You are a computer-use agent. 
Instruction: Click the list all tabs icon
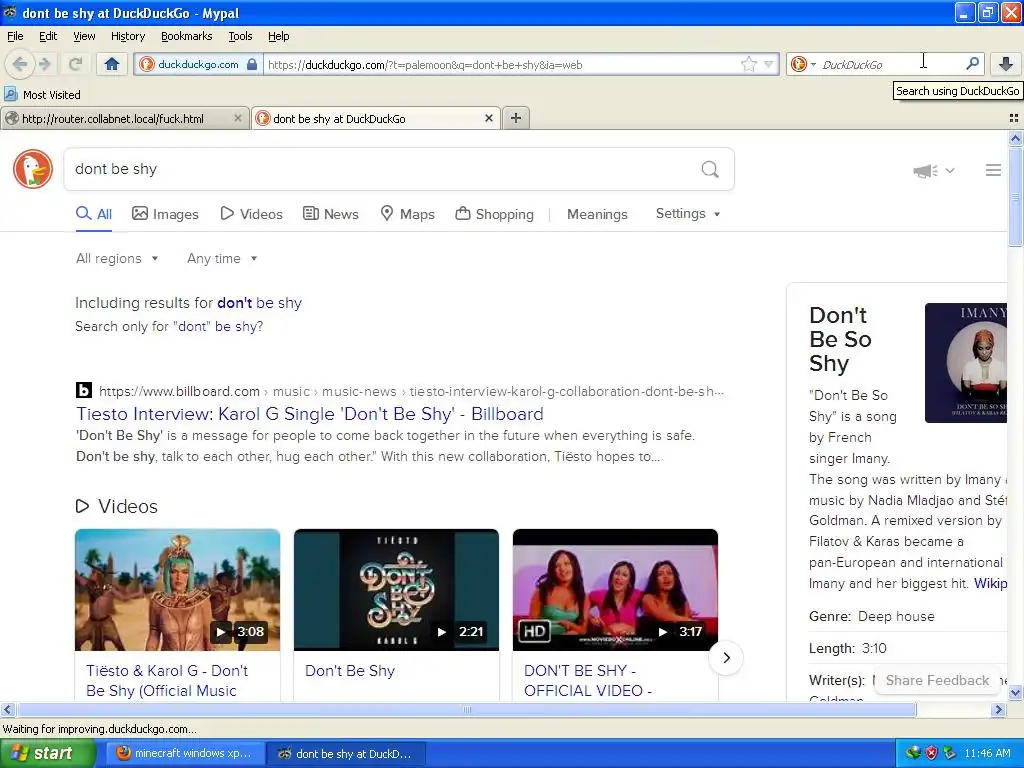[1014, 118]
